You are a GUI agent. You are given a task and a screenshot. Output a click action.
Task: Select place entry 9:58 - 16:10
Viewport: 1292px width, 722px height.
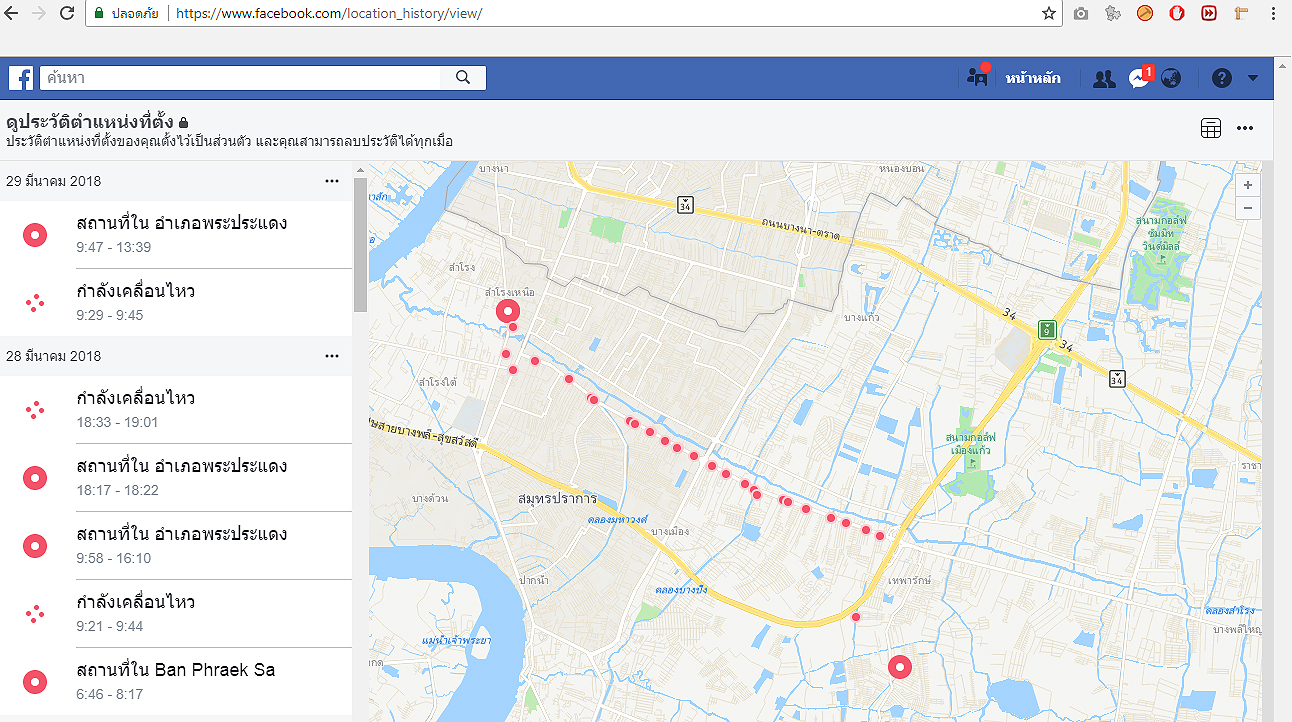(x=176, y=546)
